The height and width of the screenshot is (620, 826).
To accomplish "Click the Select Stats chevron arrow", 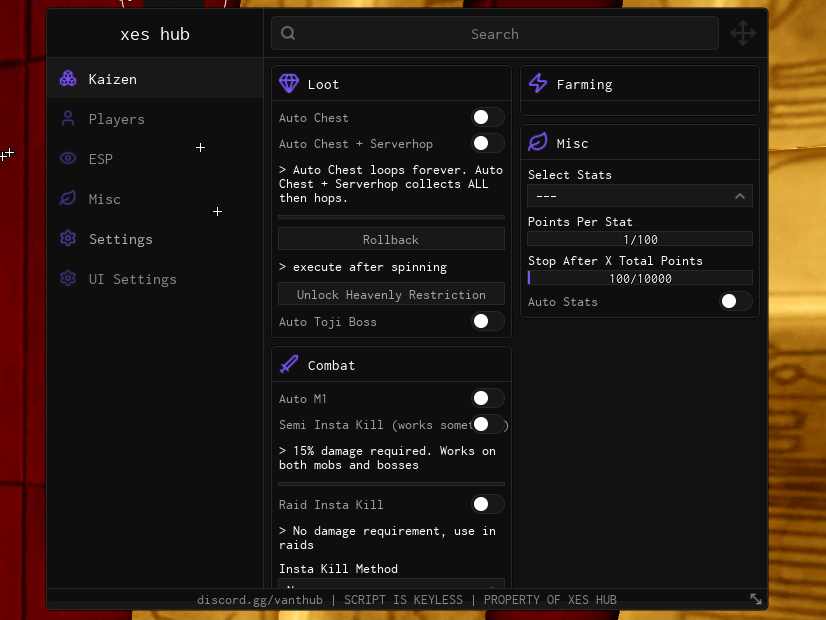I will (740, 196).
